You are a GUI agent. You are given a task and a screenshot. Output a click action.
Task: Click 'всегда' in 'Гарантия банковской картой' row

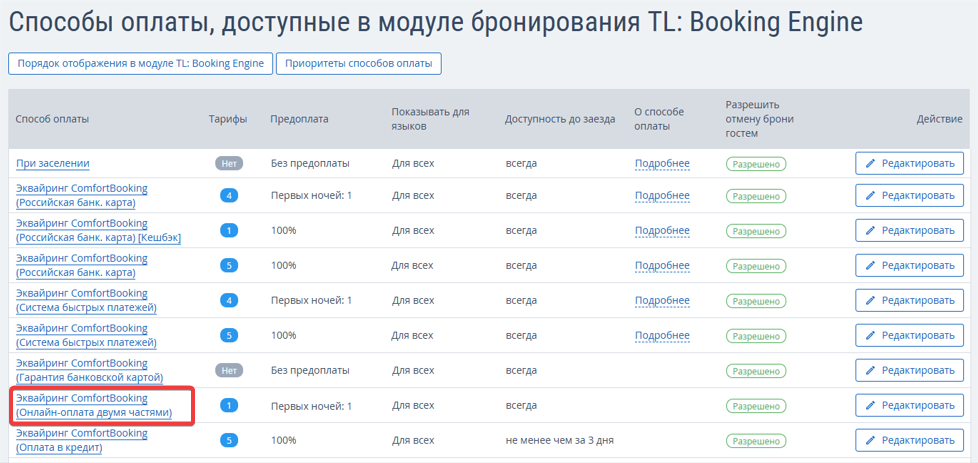click(x=521, y=371)
